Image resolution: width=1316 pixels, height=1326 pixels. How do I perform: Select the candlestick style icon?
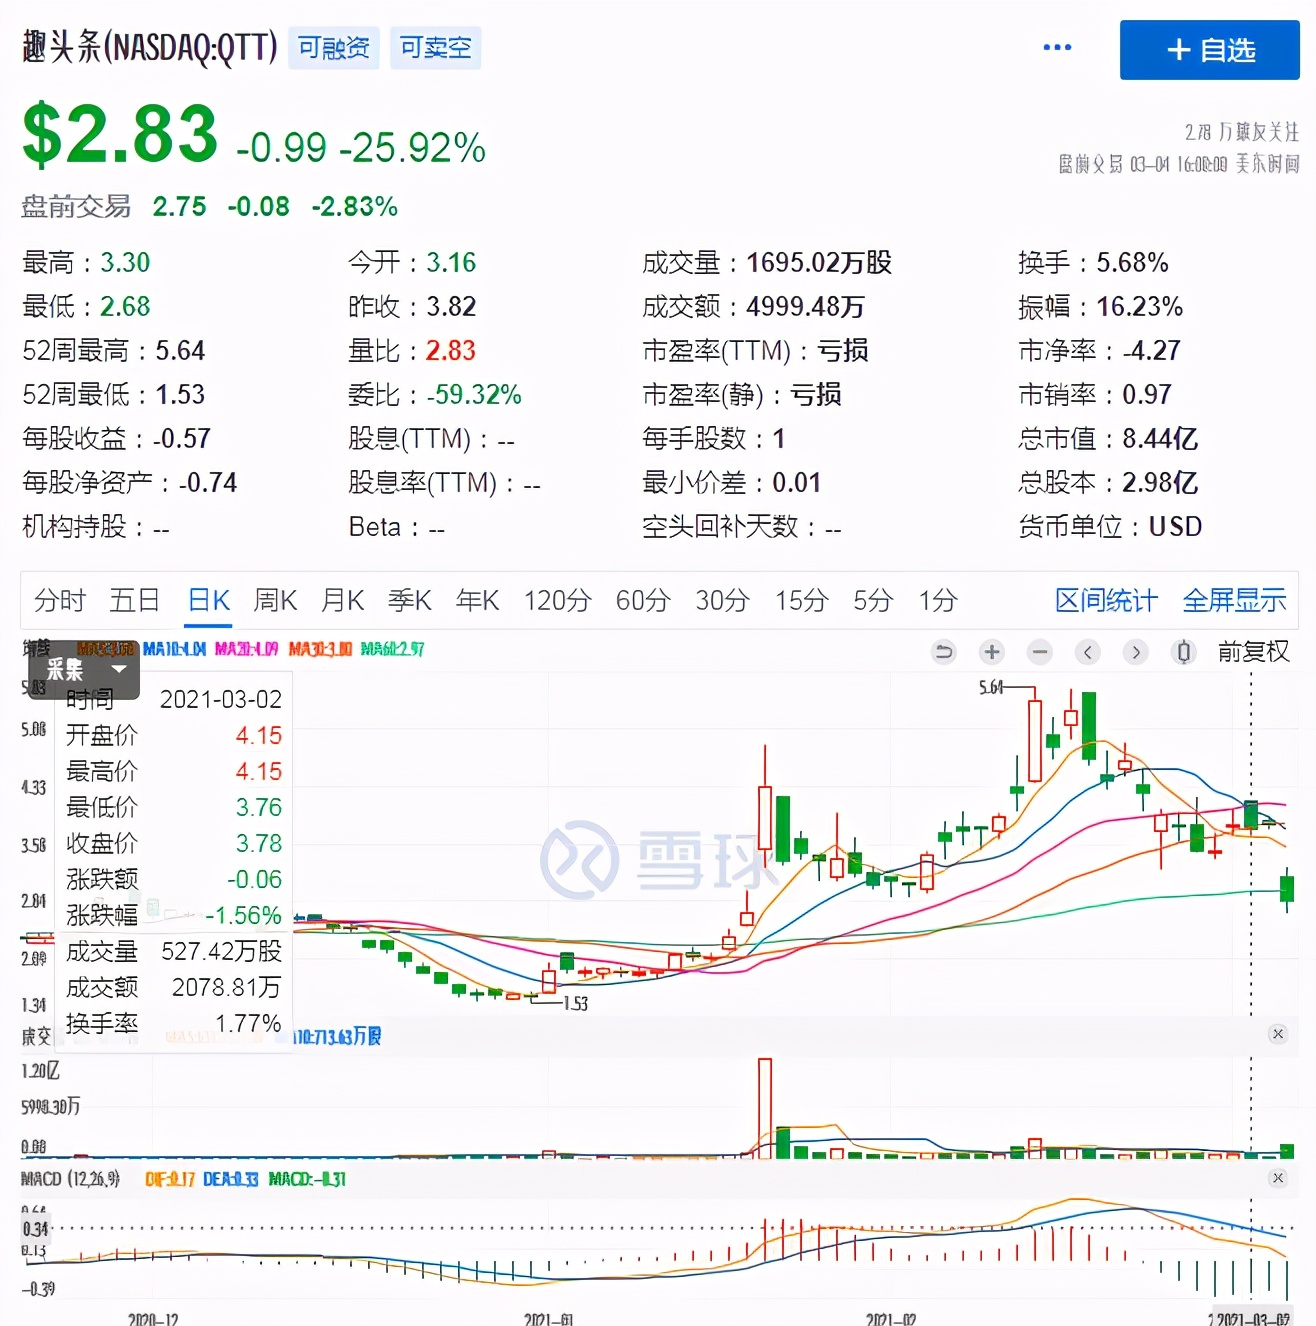[x=1183, y=651]
